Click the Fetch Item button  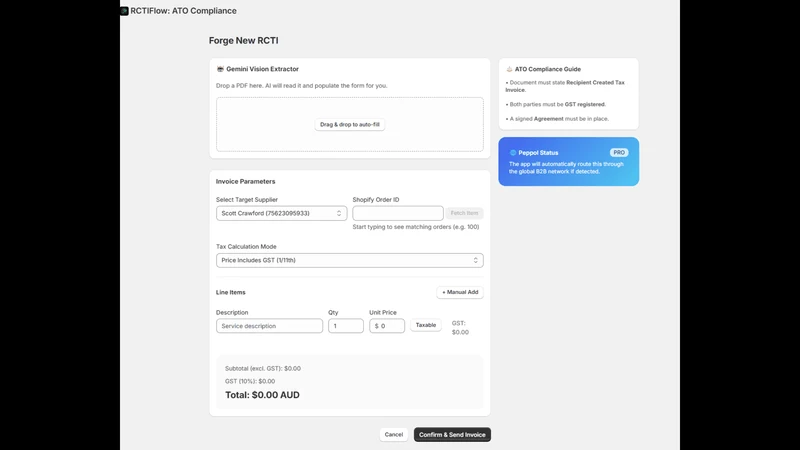click(x=464, y=213)
